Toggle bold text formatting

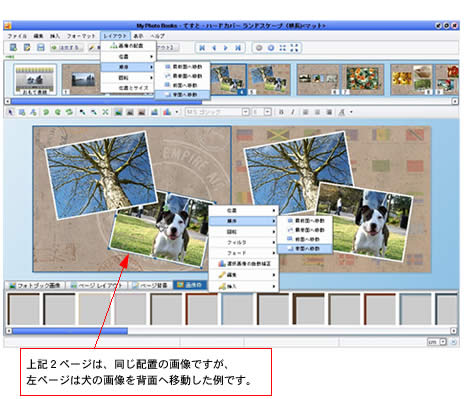281,112
